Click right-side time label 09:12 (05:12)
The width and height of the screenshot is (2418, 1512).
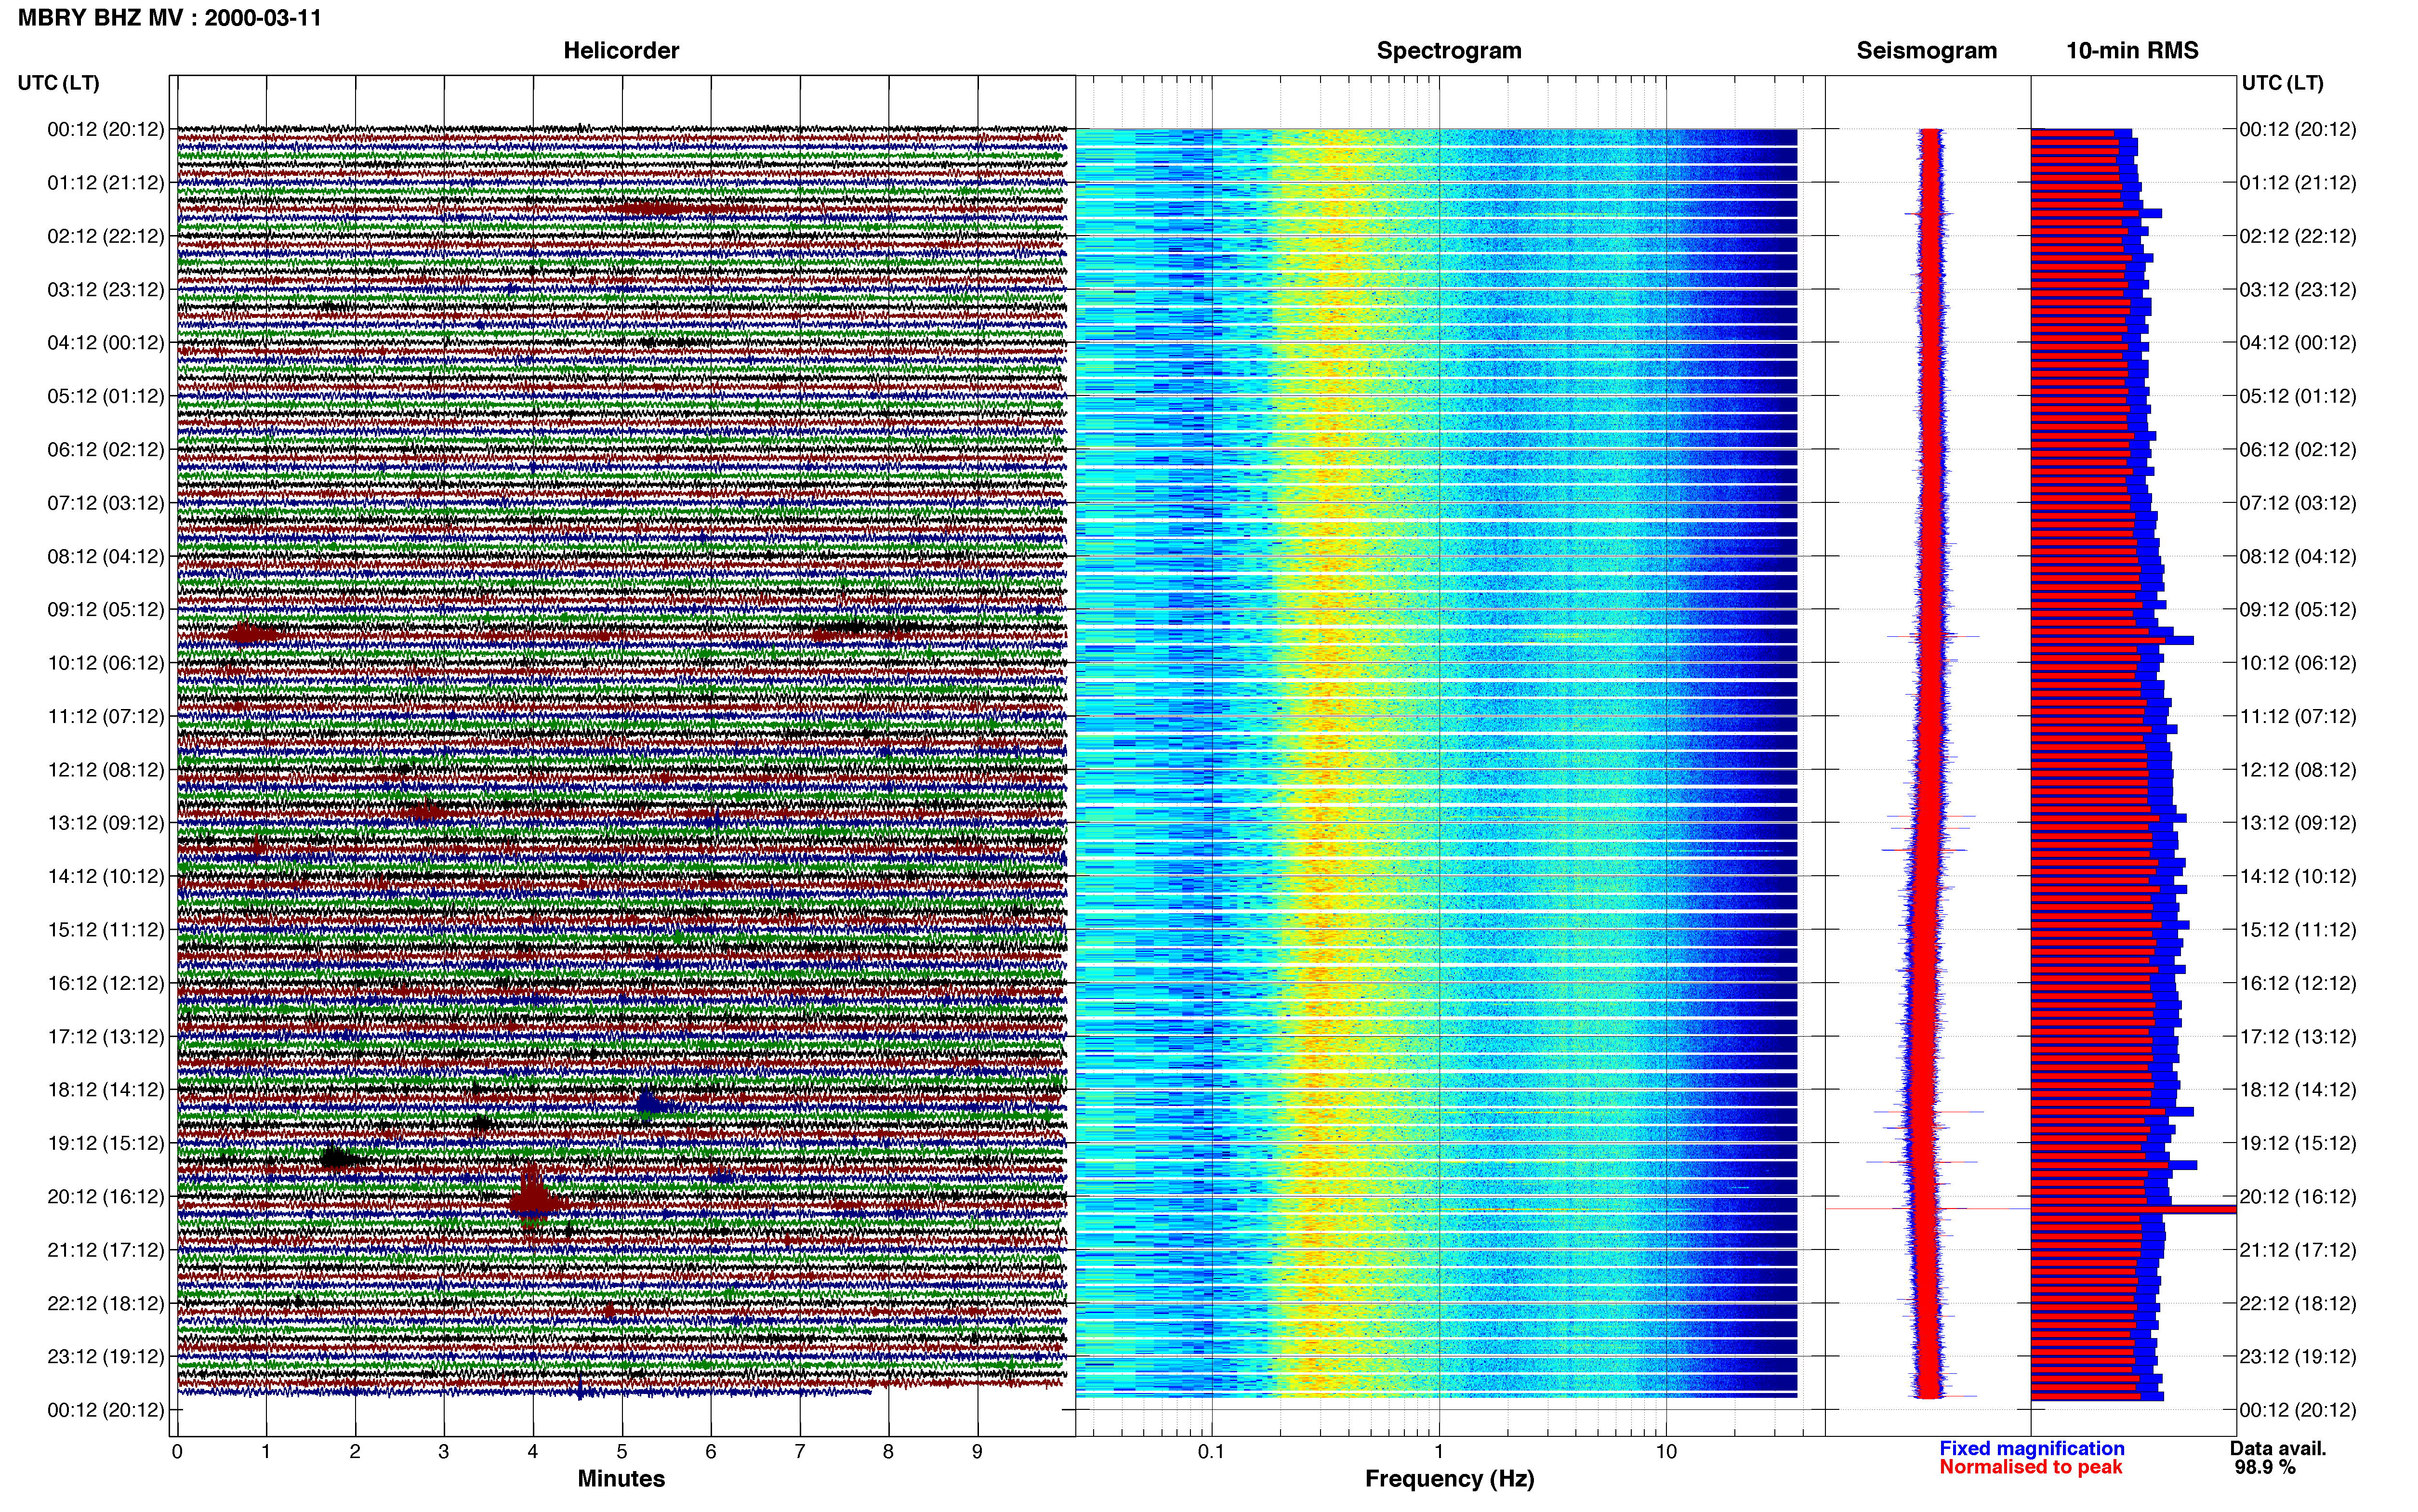click(x=2298, y=610)
